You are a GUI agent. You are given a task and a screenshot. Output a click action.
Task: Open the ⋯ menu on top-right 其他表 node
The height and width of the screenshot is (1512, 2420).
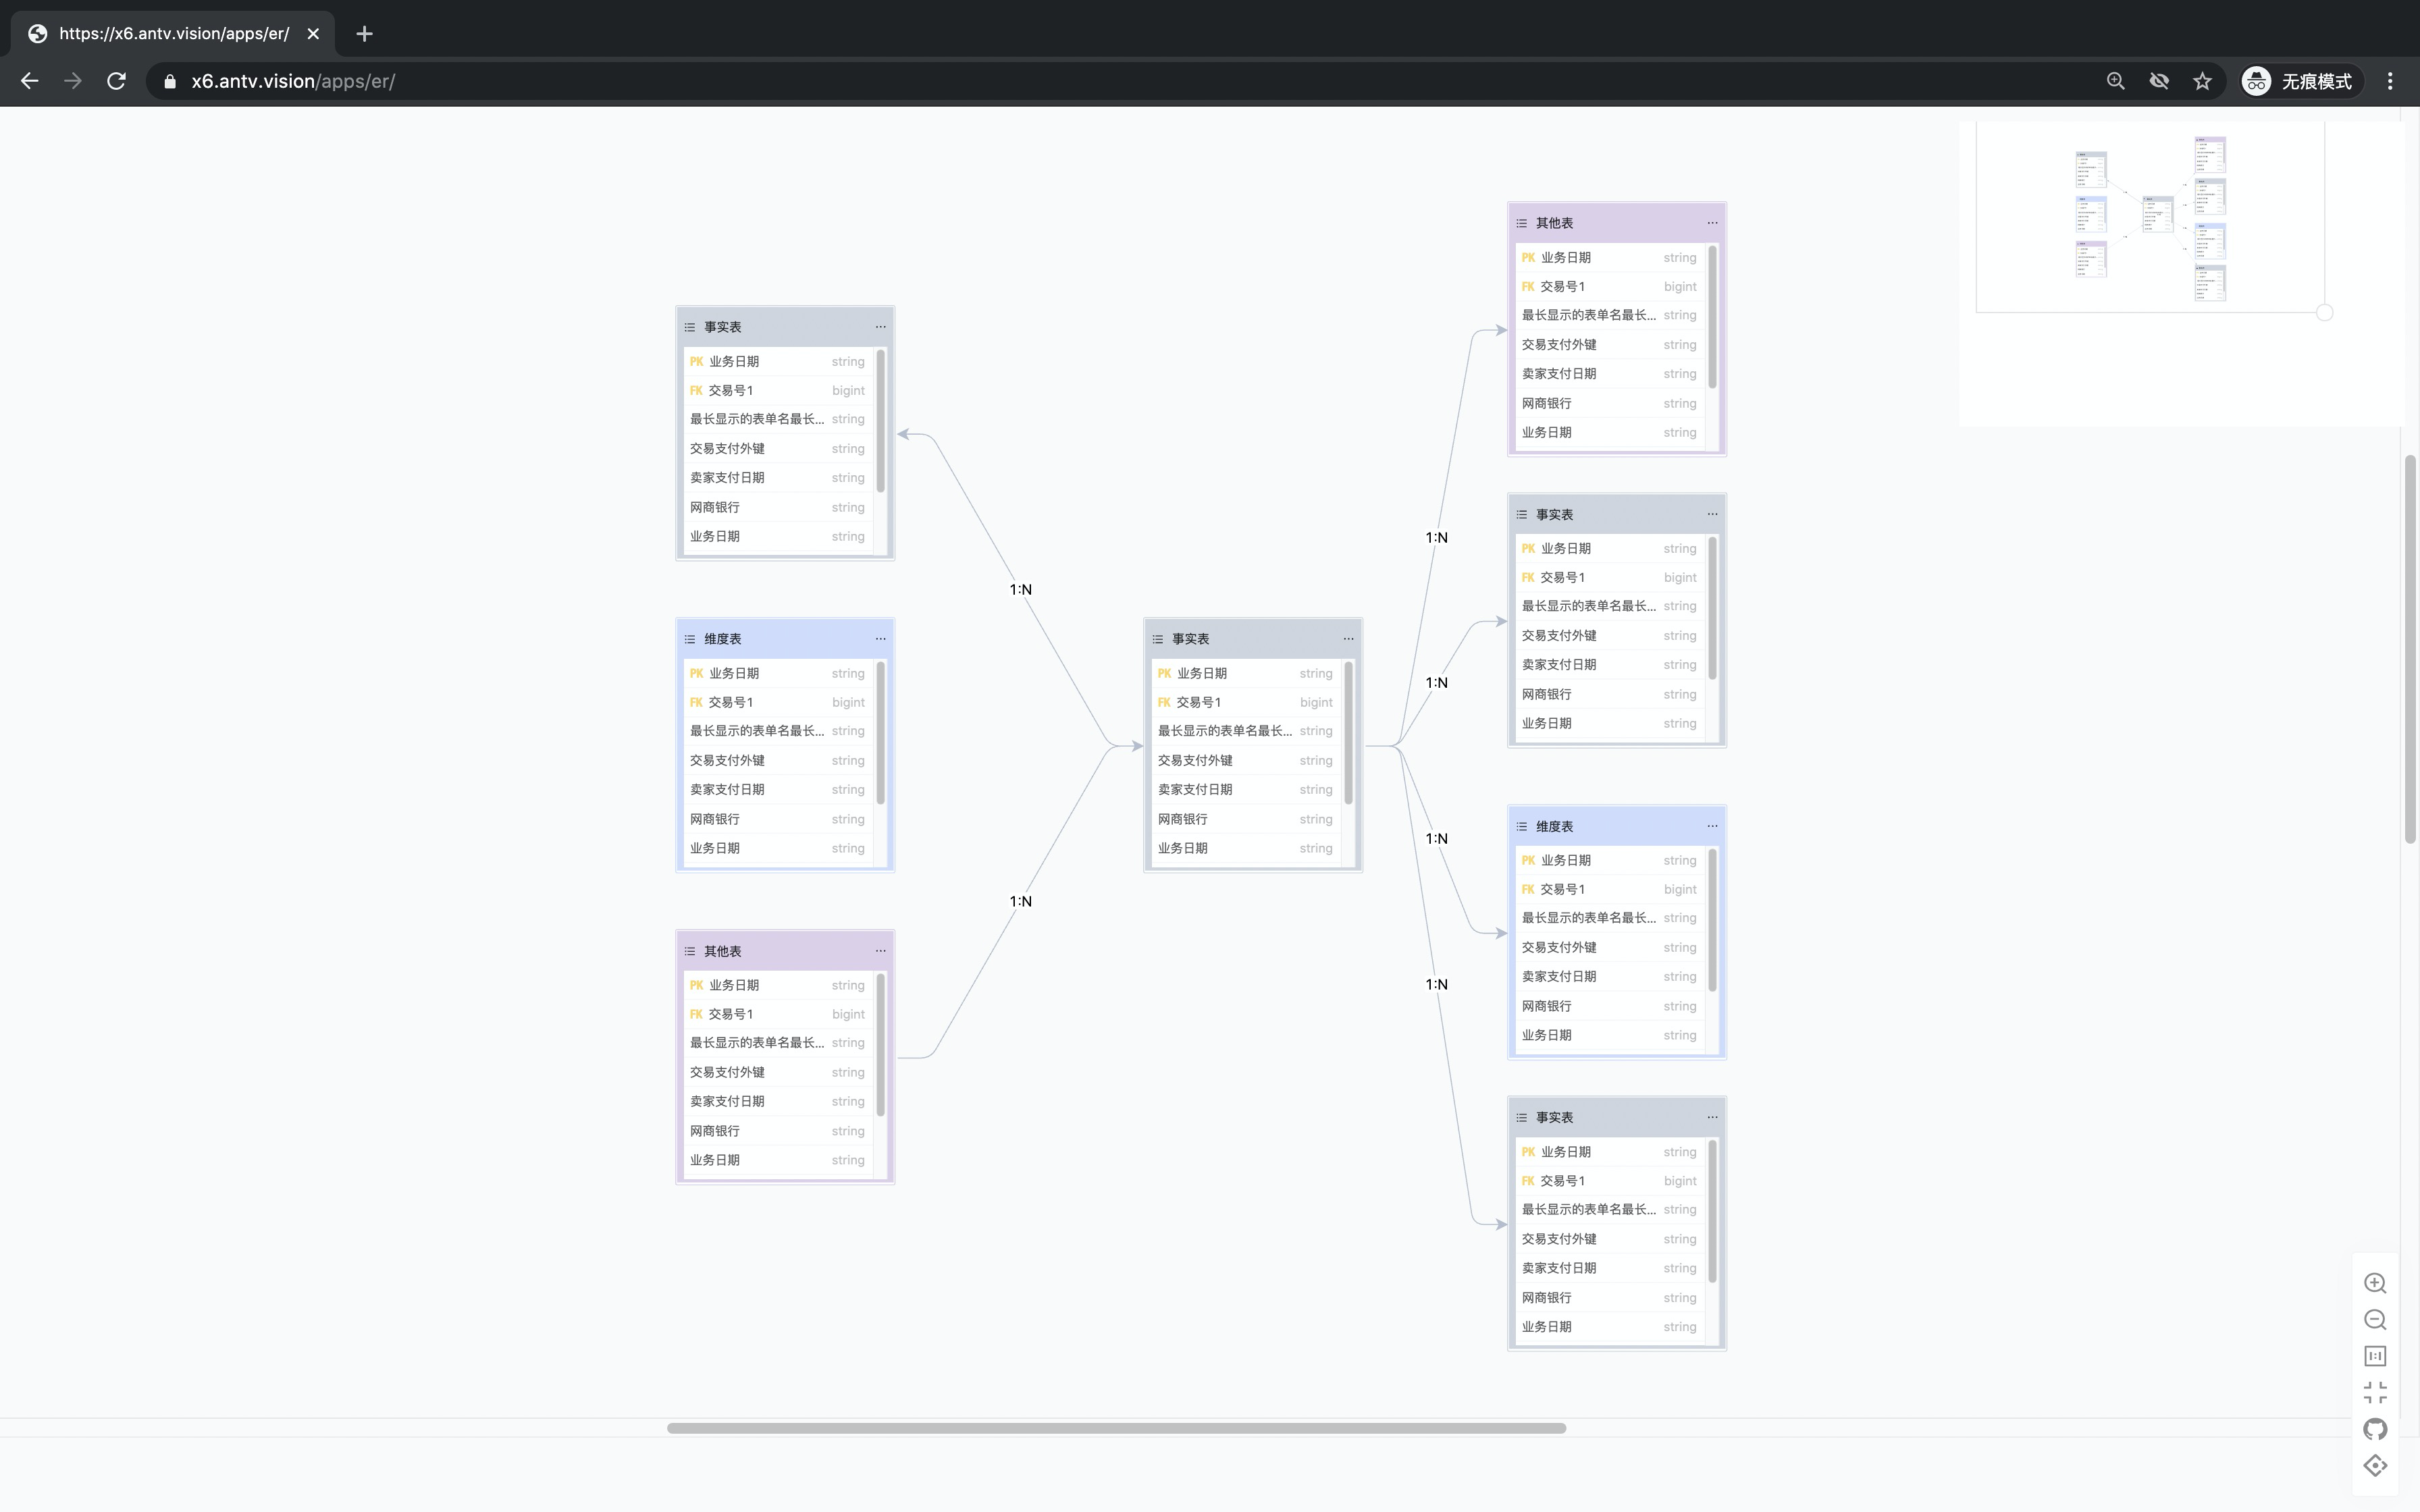tap(1712, 223)
